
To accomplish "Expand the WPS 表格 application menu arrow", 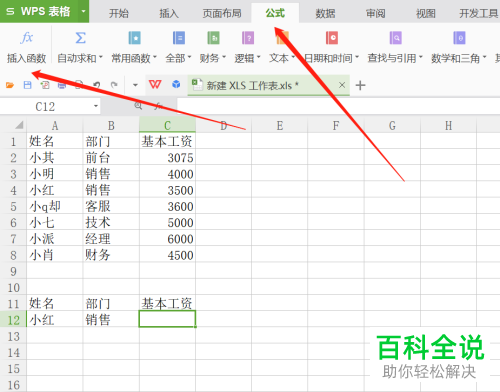I will (x=83, y=11).
